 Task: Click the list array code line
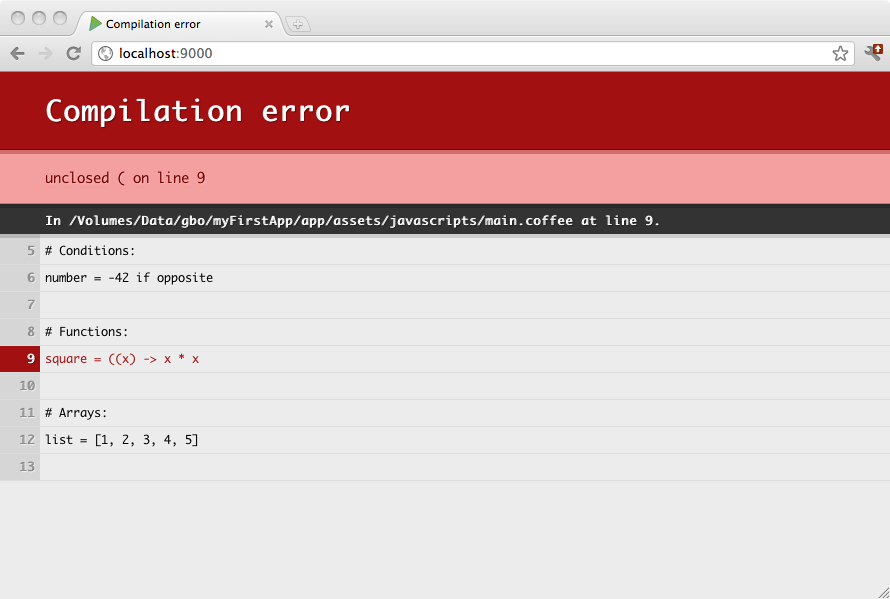(x=122, y=439)
